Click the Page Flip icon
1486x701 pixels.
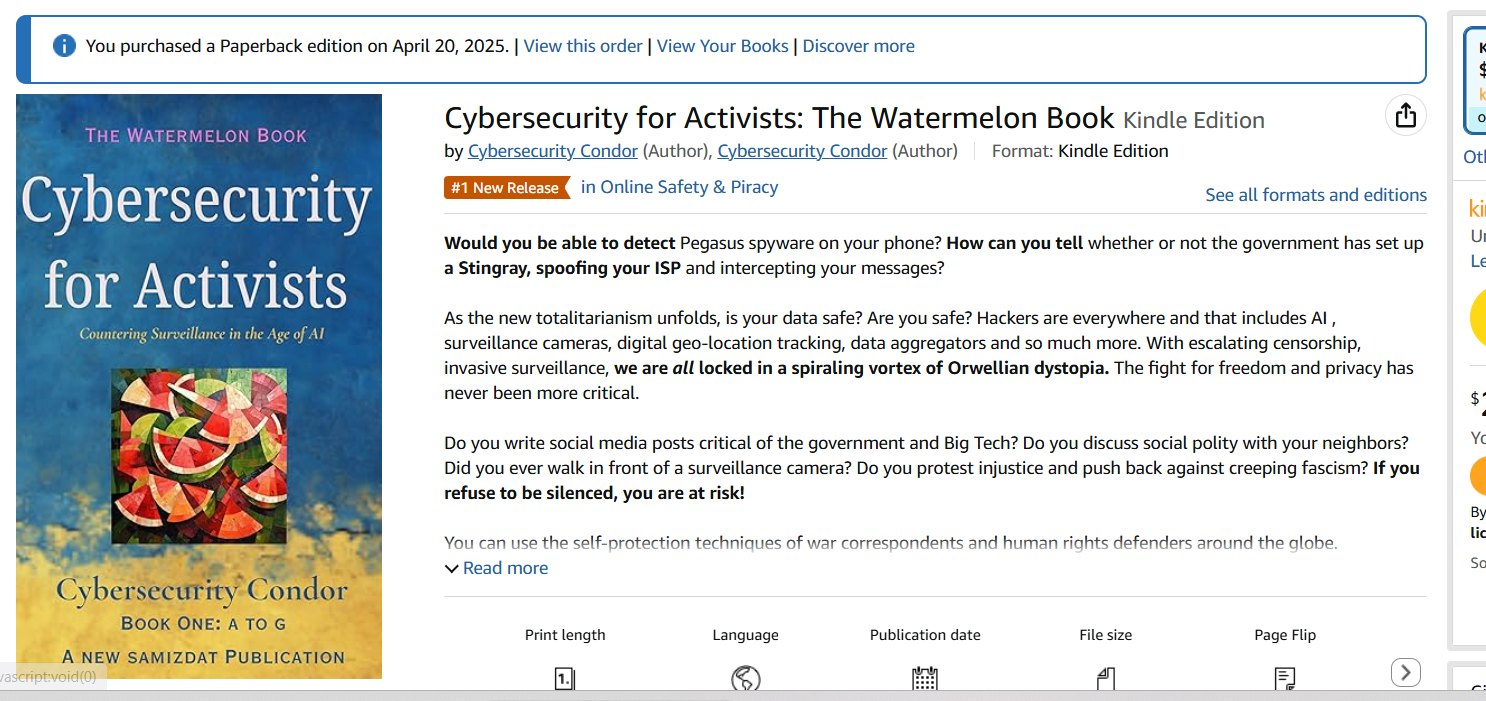1285,680
